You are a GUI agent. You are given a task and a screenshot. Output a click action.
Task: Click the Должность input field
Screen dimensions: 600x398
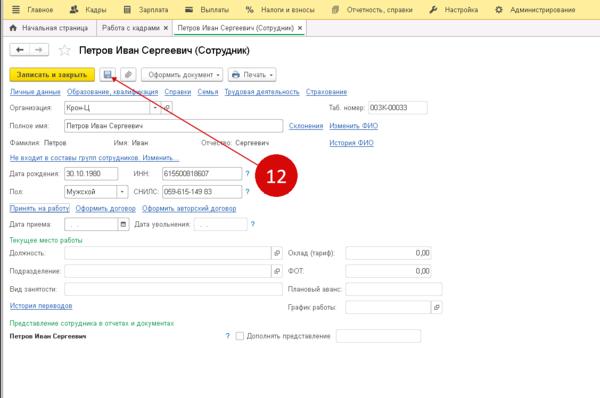(x=168, y=253)
